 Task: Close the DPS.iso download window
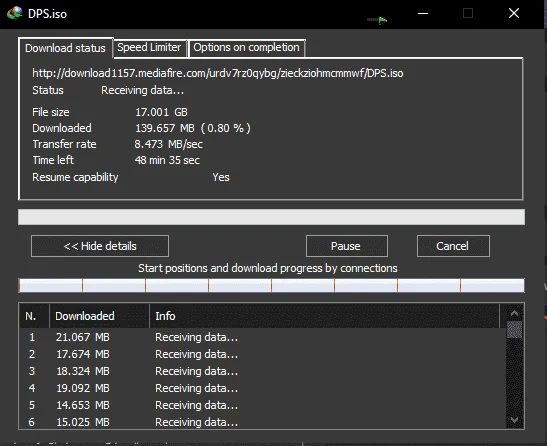click(514, 14)
